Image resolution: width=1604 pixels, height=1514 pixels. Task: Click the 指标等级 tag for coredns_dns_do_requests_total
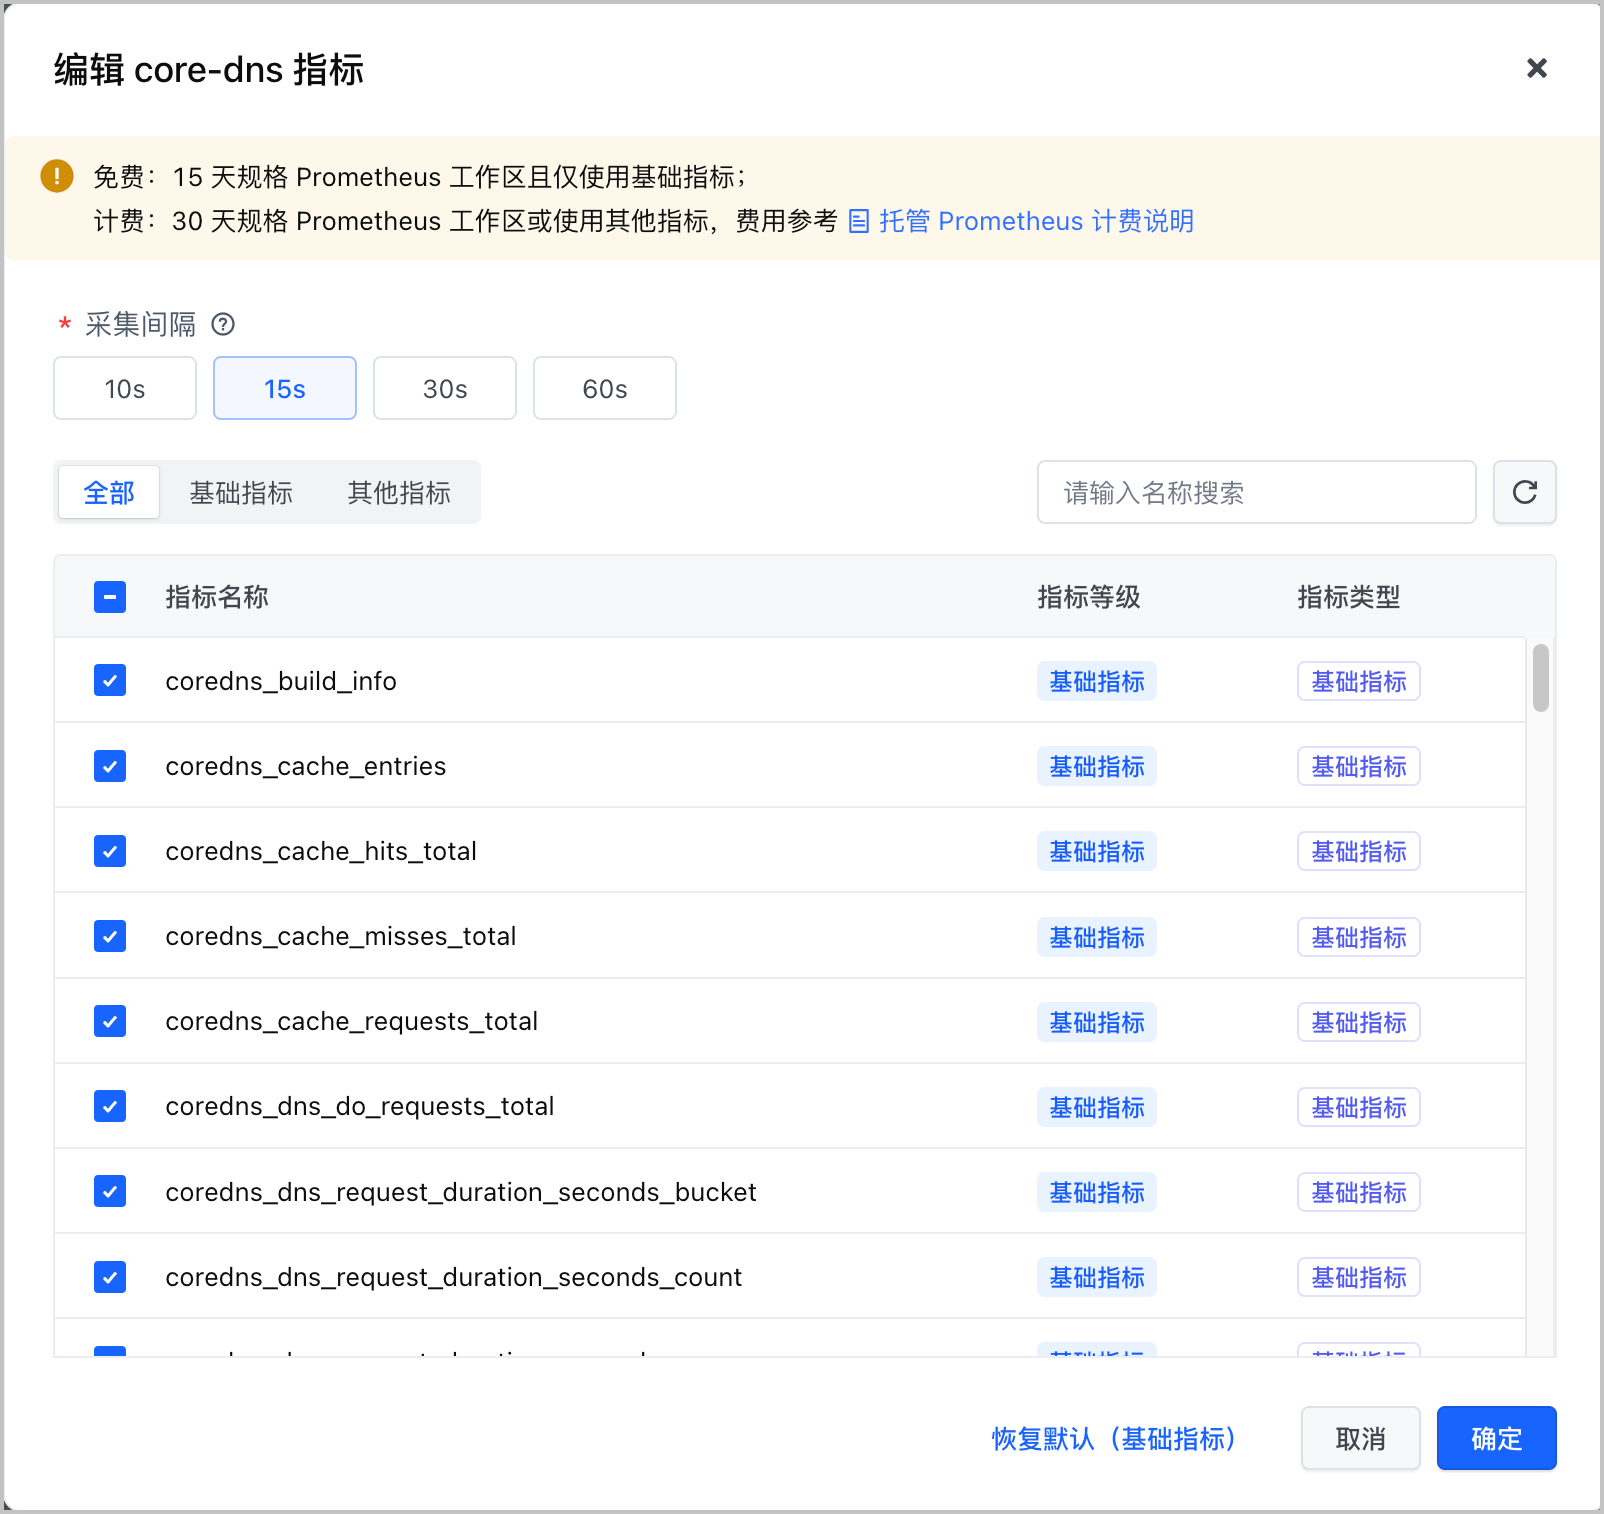click(x=1097, y=1107)
